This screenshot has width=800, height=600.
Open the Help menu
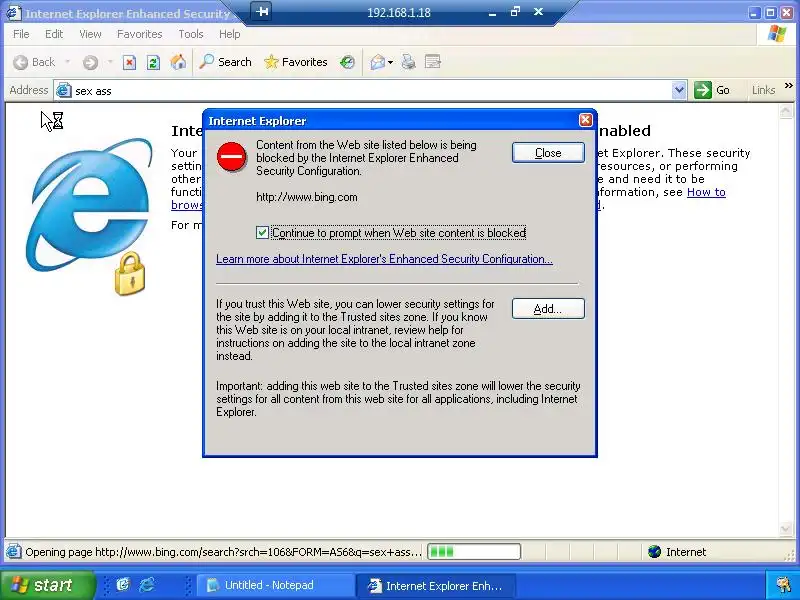pyautogui.click(x=230, y=34)
